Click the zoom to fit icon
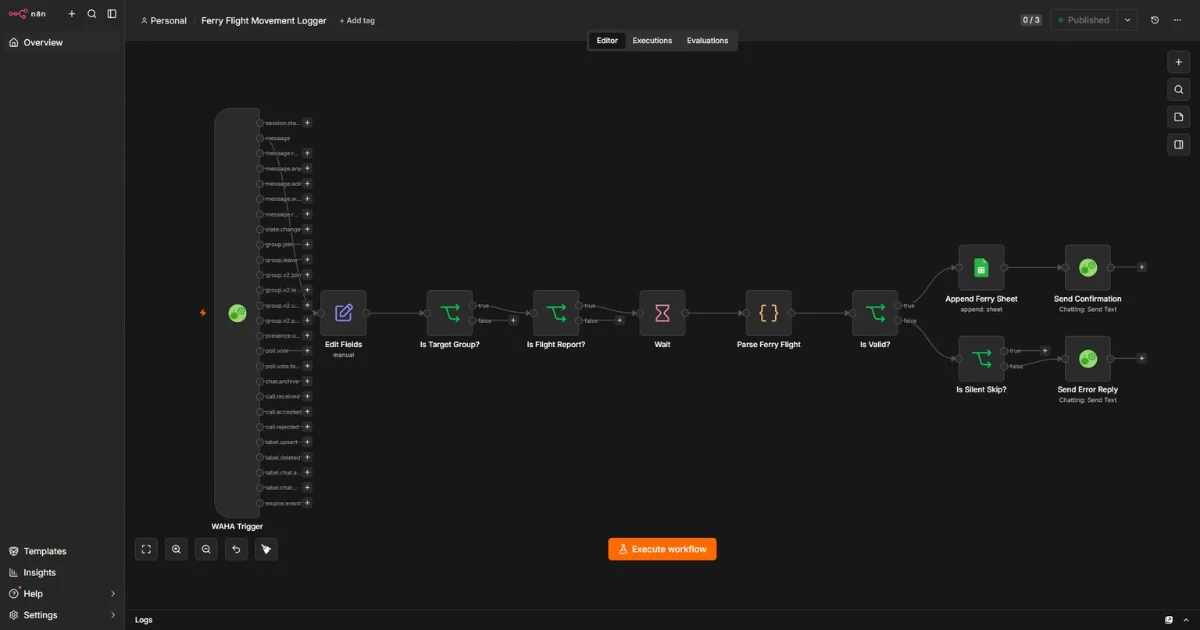The height and width of the screenshot is (630, 1200). (x=146, y=549)
